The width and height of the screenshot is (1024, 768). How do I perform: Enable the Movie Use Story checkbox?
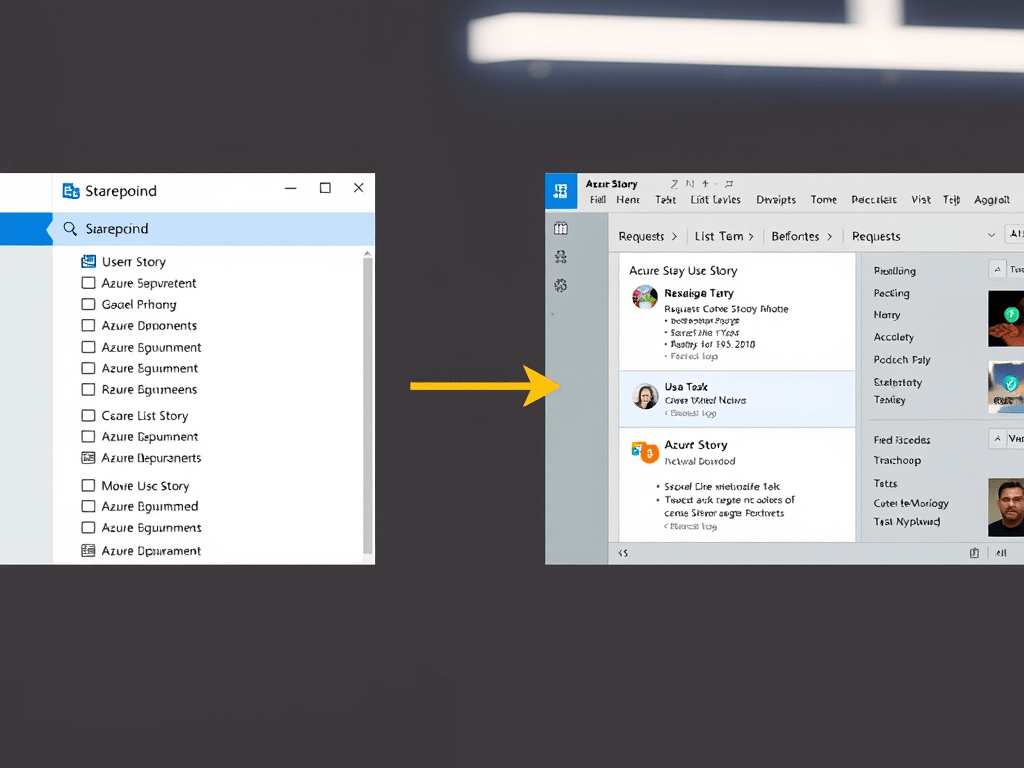(x=87, y=485)
